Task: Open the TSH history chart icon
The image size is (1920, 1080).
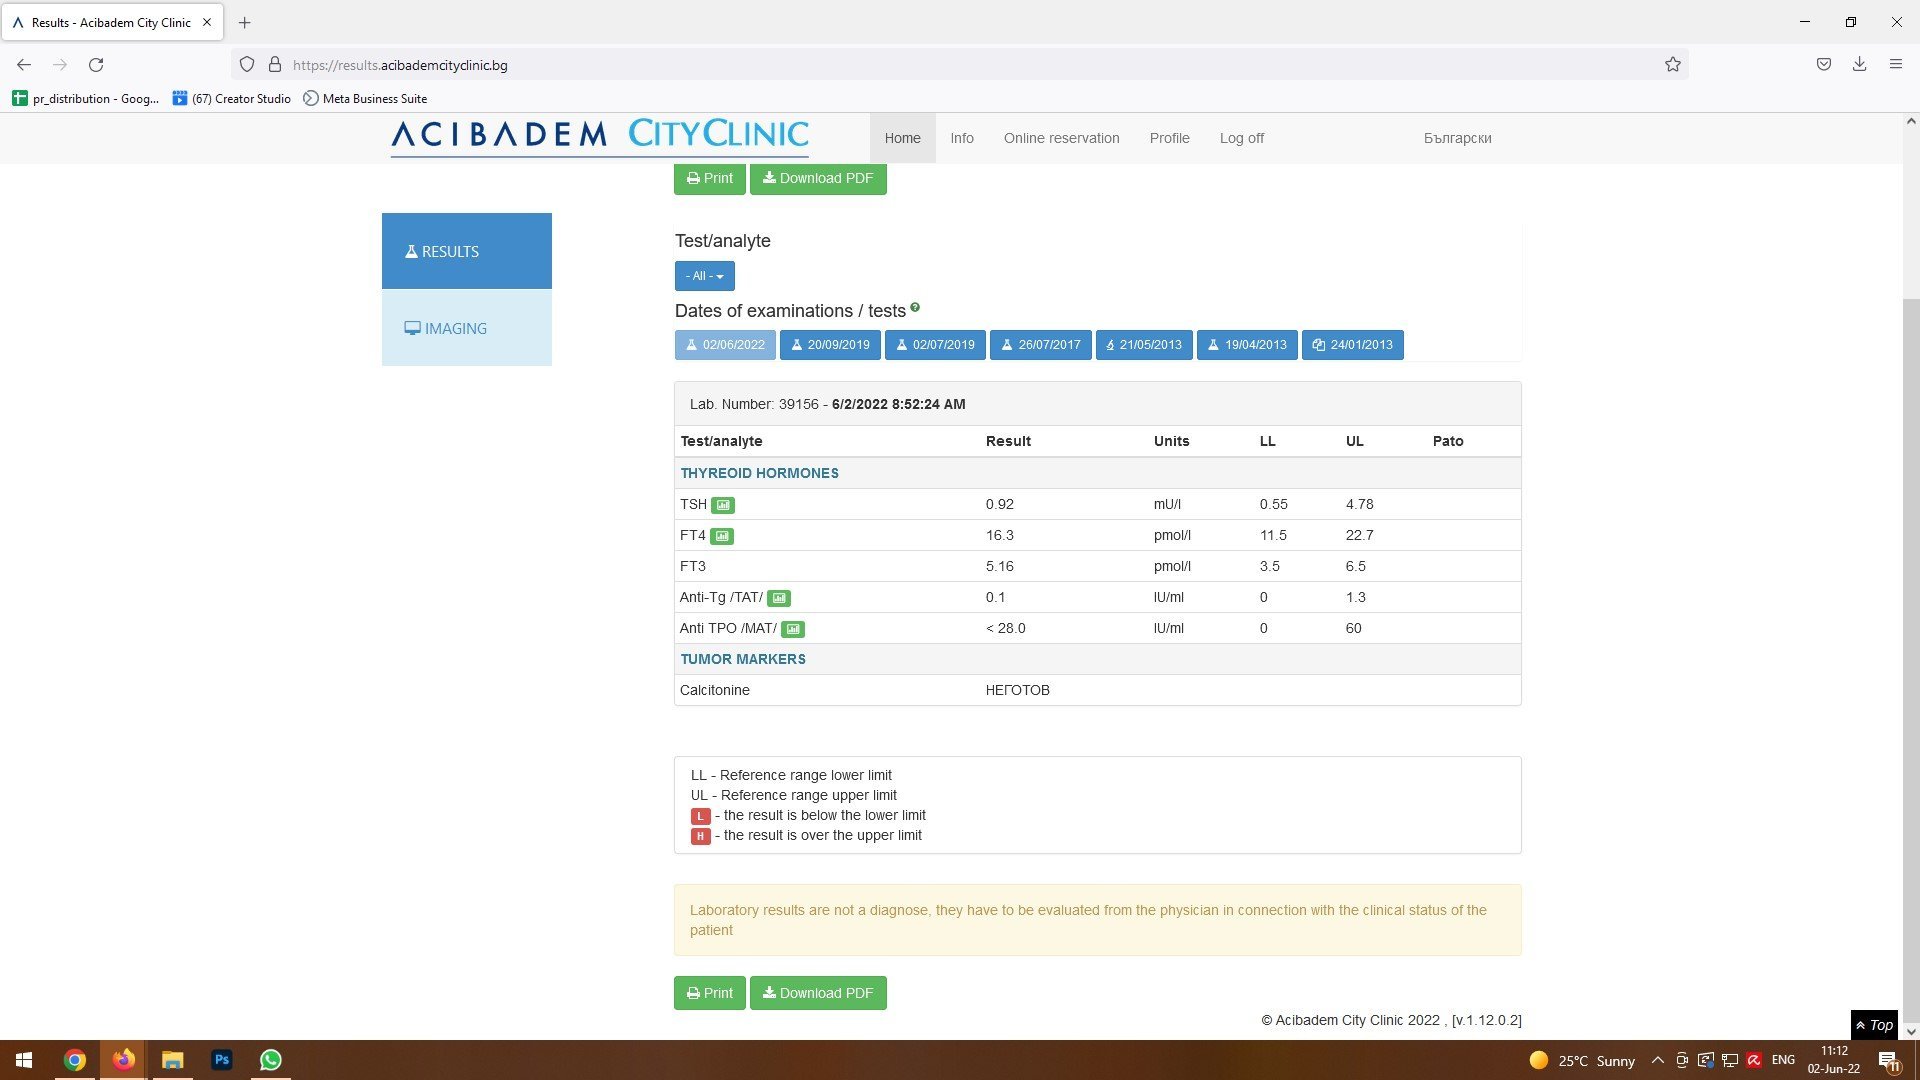Action: [x=722, y=505]
